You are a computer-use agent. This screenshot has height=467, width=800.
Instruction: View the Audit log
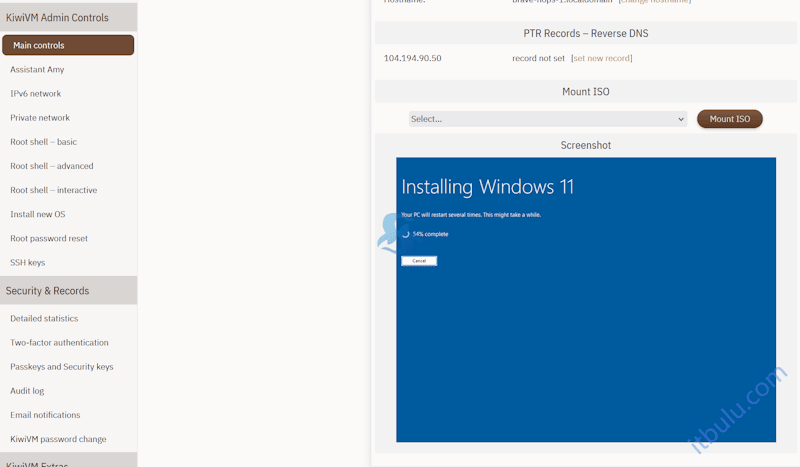pos(27,391)
